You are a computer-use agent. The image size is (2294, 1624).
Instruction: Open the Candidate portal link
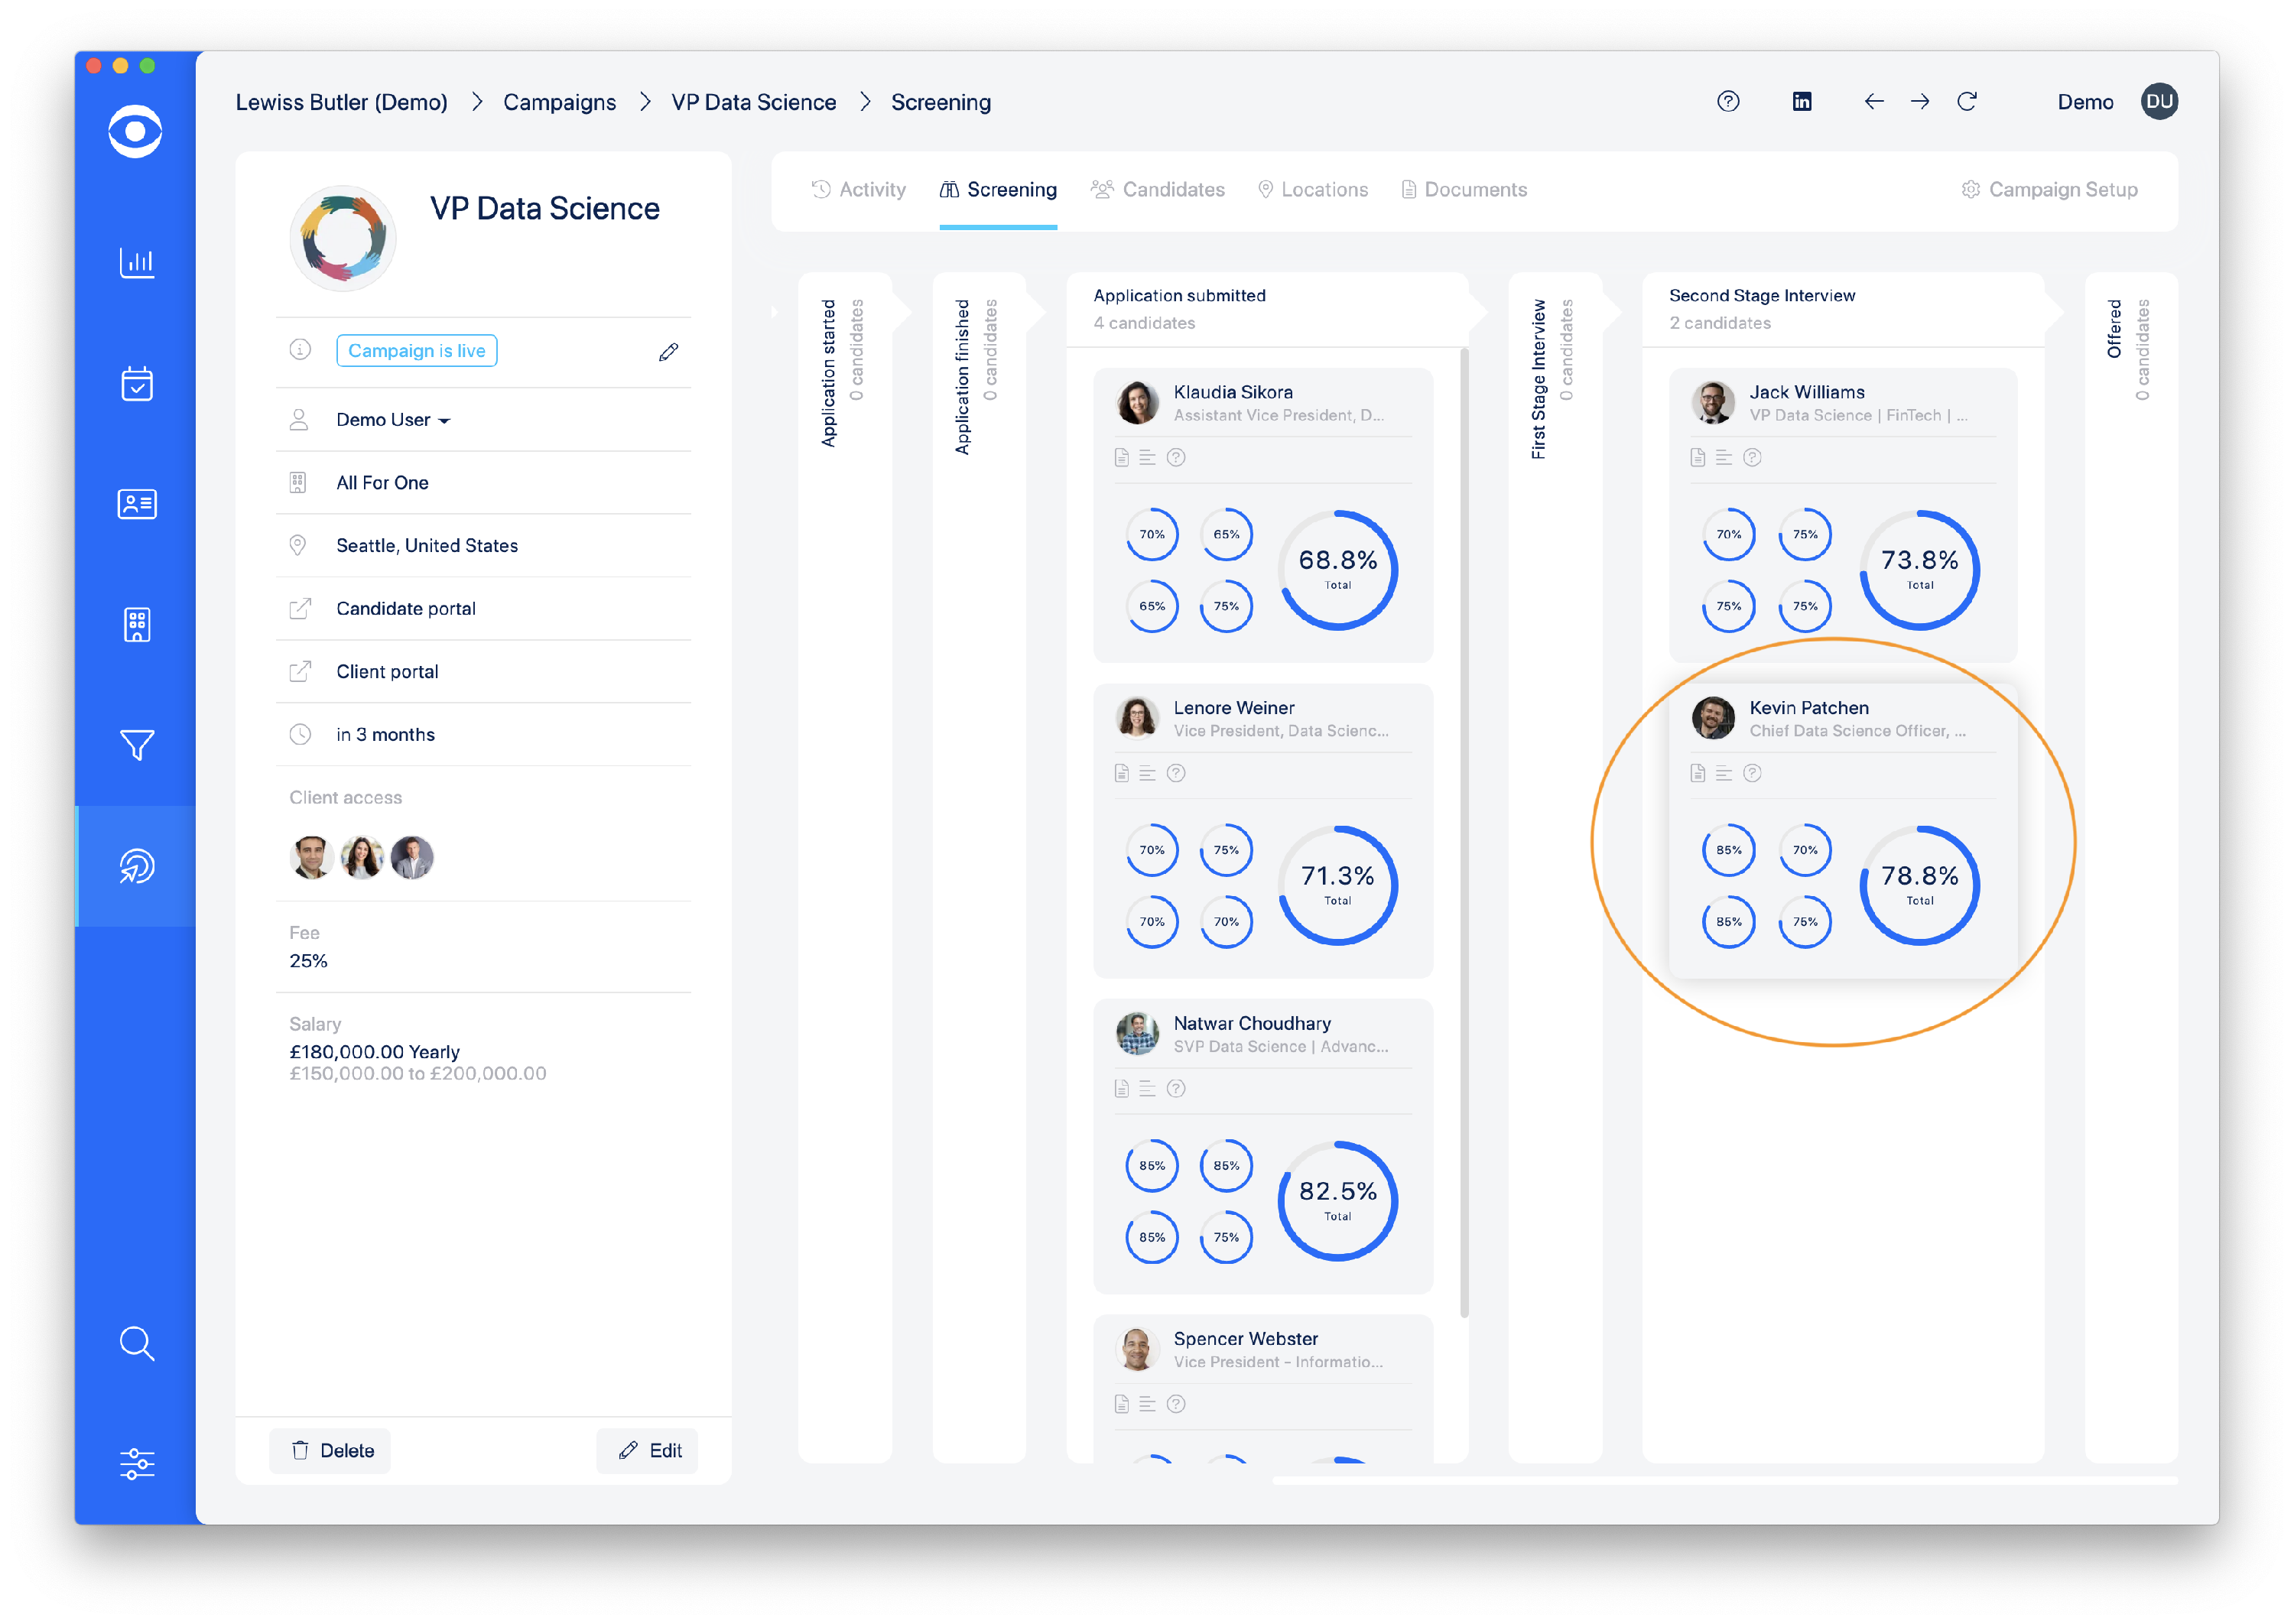[x=405, y=609]
